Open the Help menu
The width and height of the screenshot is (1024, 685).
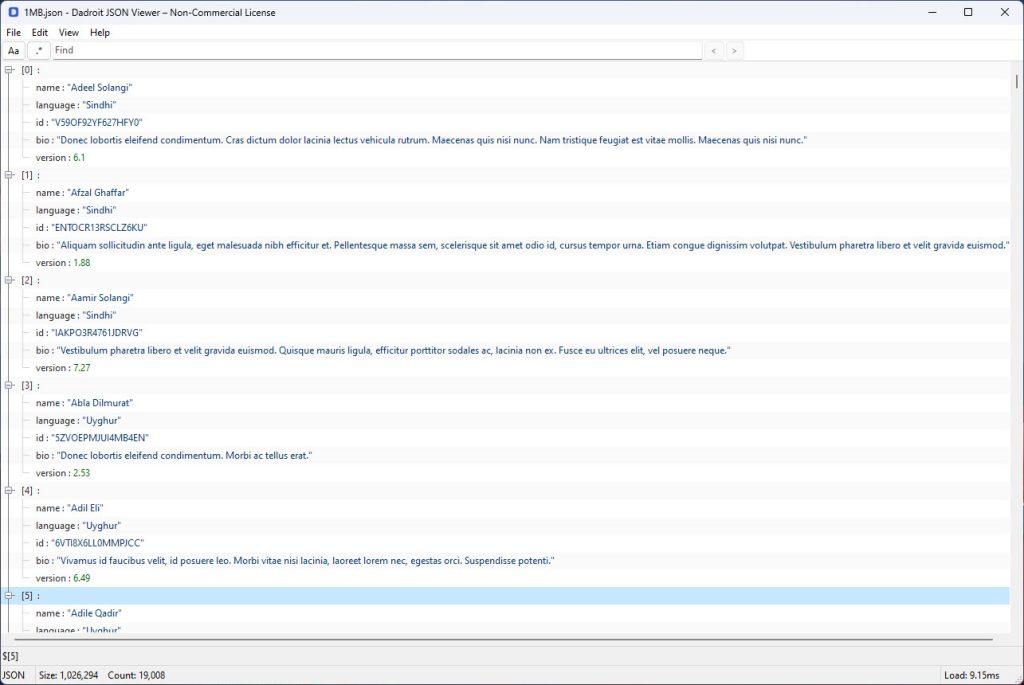pyautogui.click(x=100, y=33)
